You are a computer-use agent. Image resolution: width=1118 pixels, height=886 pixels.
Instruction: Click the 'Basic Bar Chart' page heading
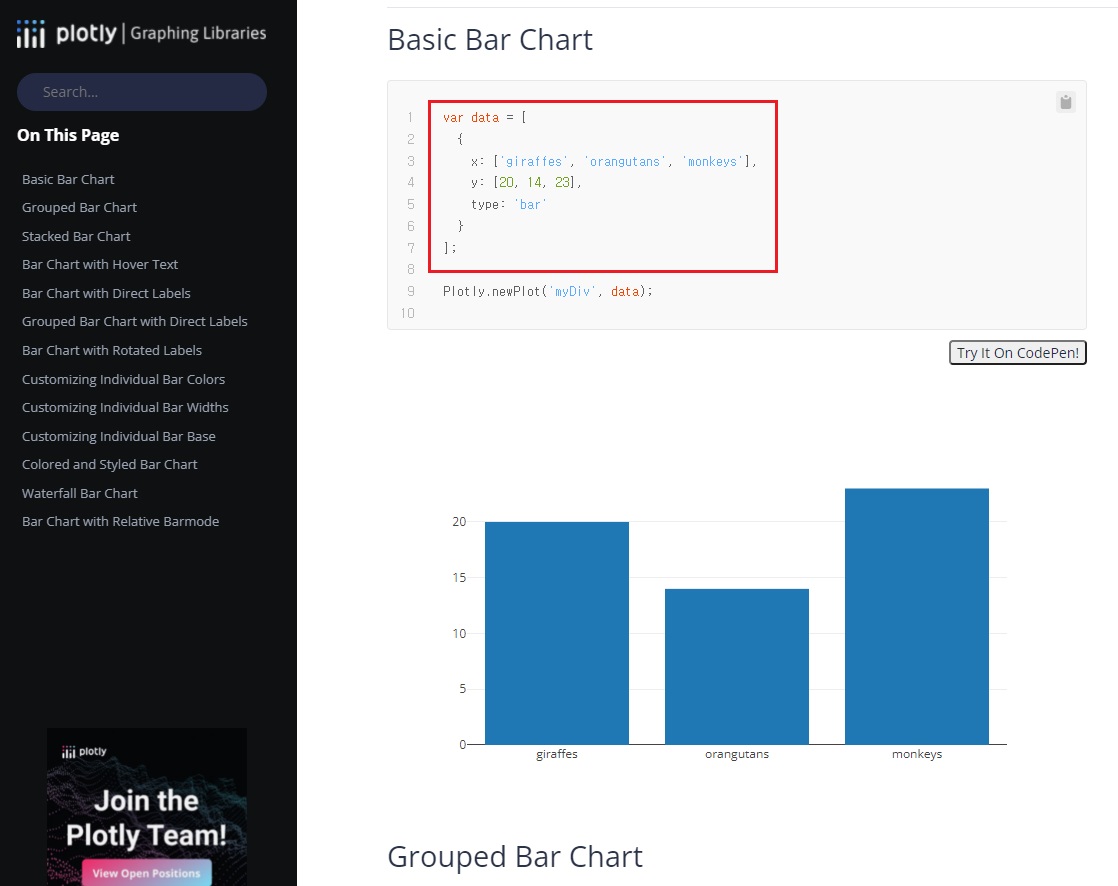(490, 40)
